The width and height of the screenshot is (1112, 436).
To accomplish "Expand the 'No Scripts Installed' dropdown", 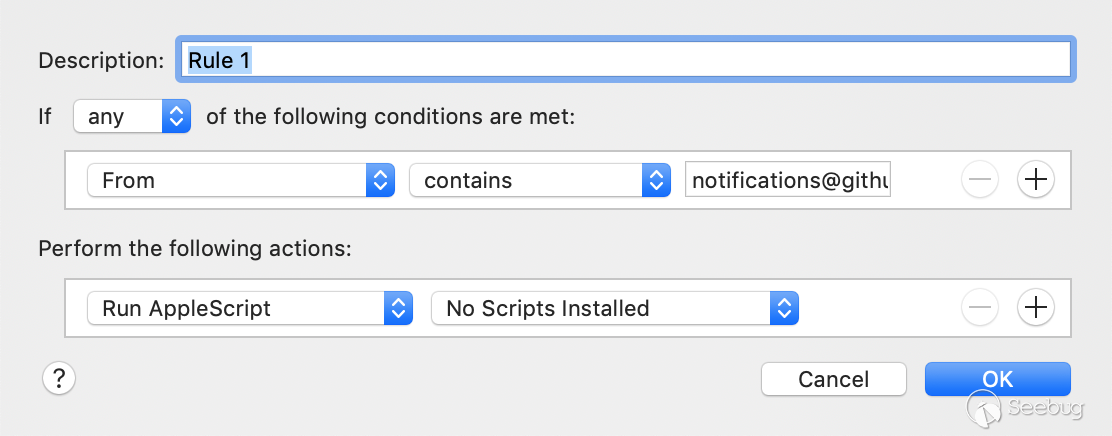I will [614, 308].
